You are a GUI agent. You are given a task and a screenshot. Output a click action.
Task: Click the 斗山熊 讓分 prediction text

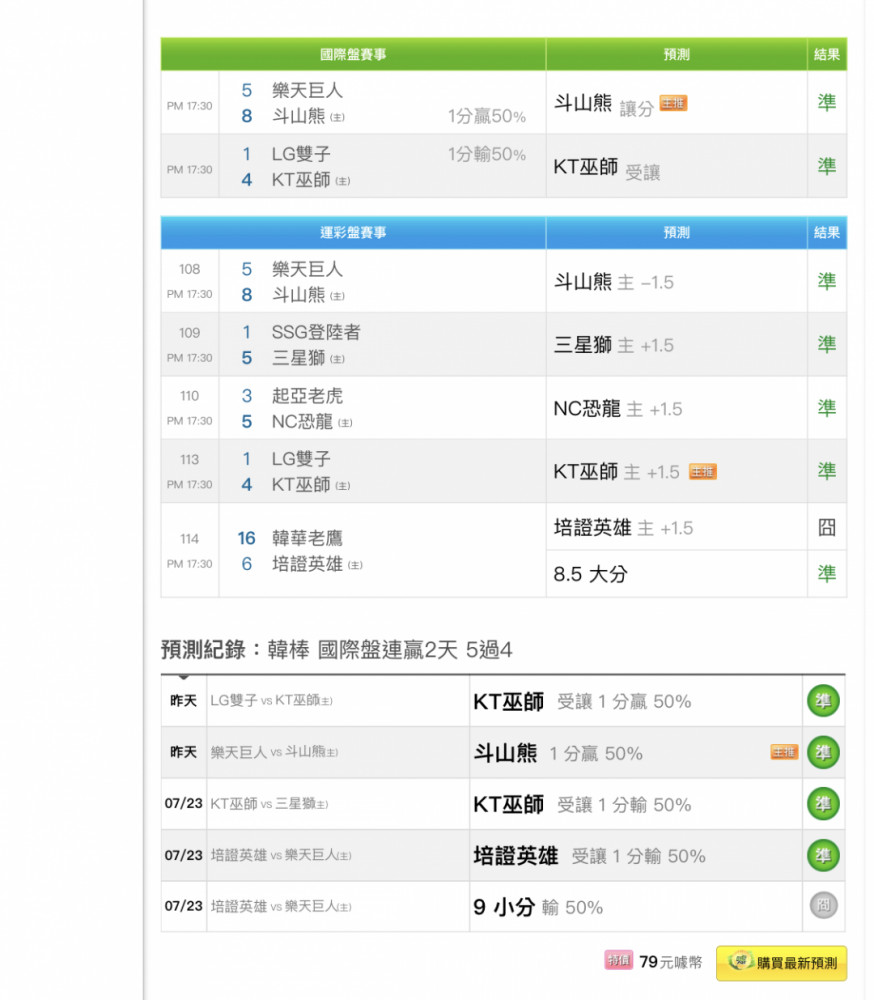(604, 104)
